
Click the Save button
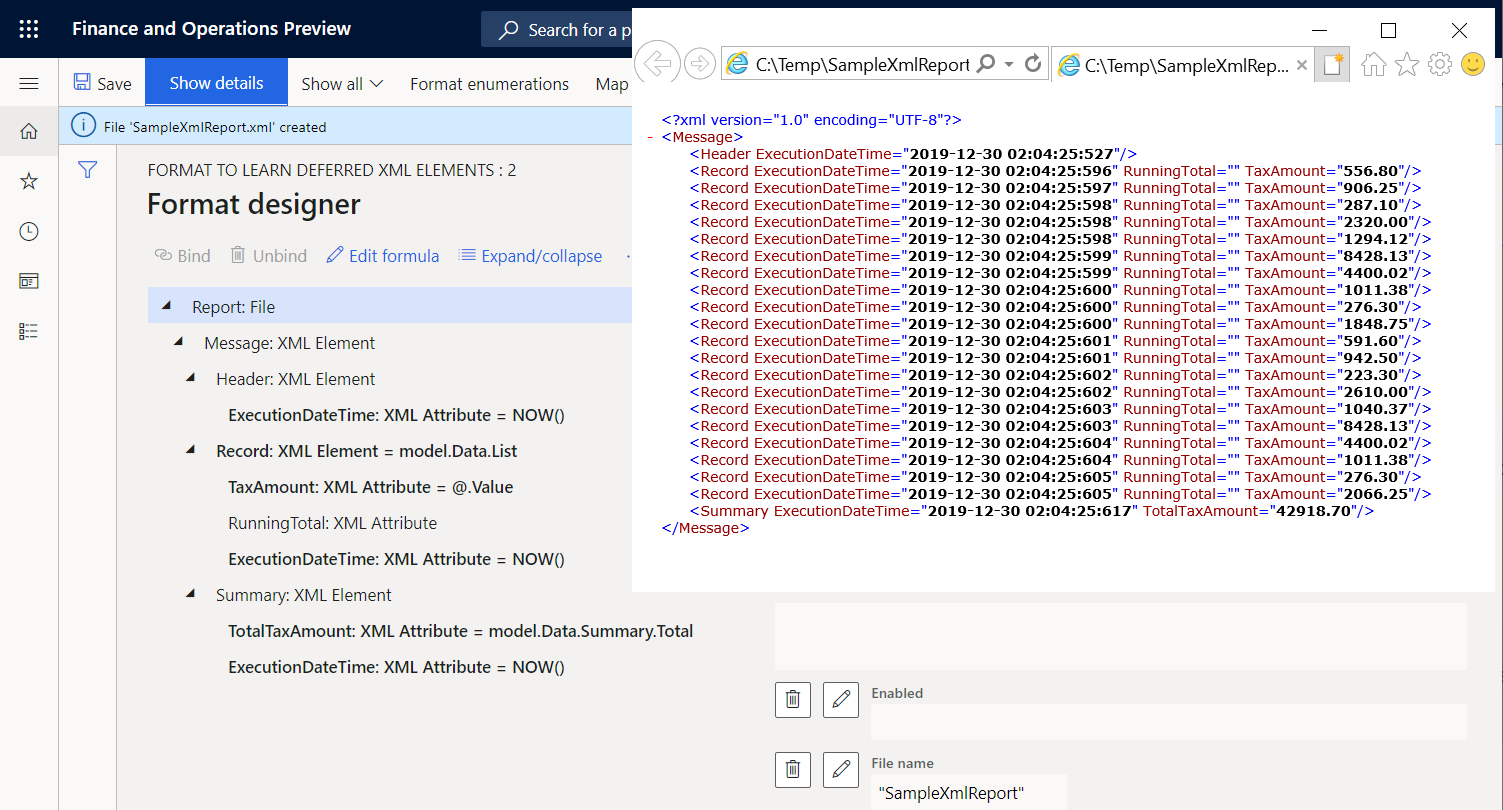coord(103,84)
